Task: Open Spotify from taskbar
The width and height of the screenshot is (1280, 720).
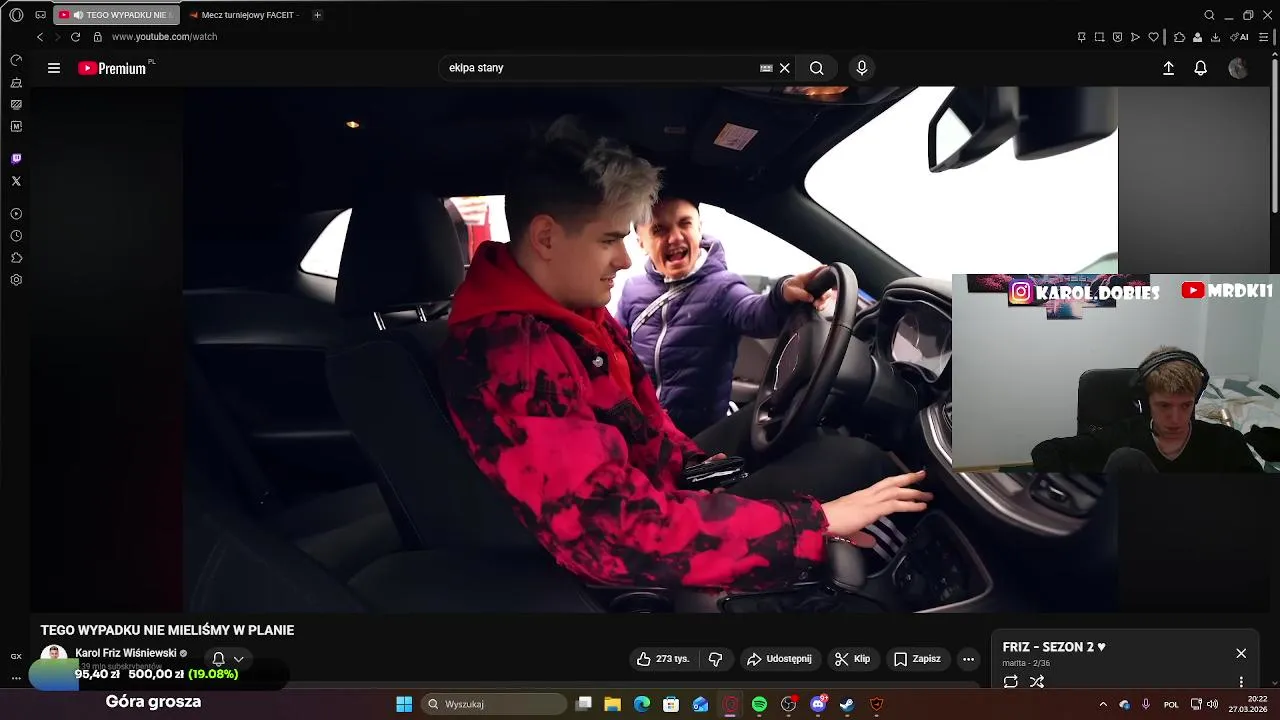Action: [x=759, y=704]
